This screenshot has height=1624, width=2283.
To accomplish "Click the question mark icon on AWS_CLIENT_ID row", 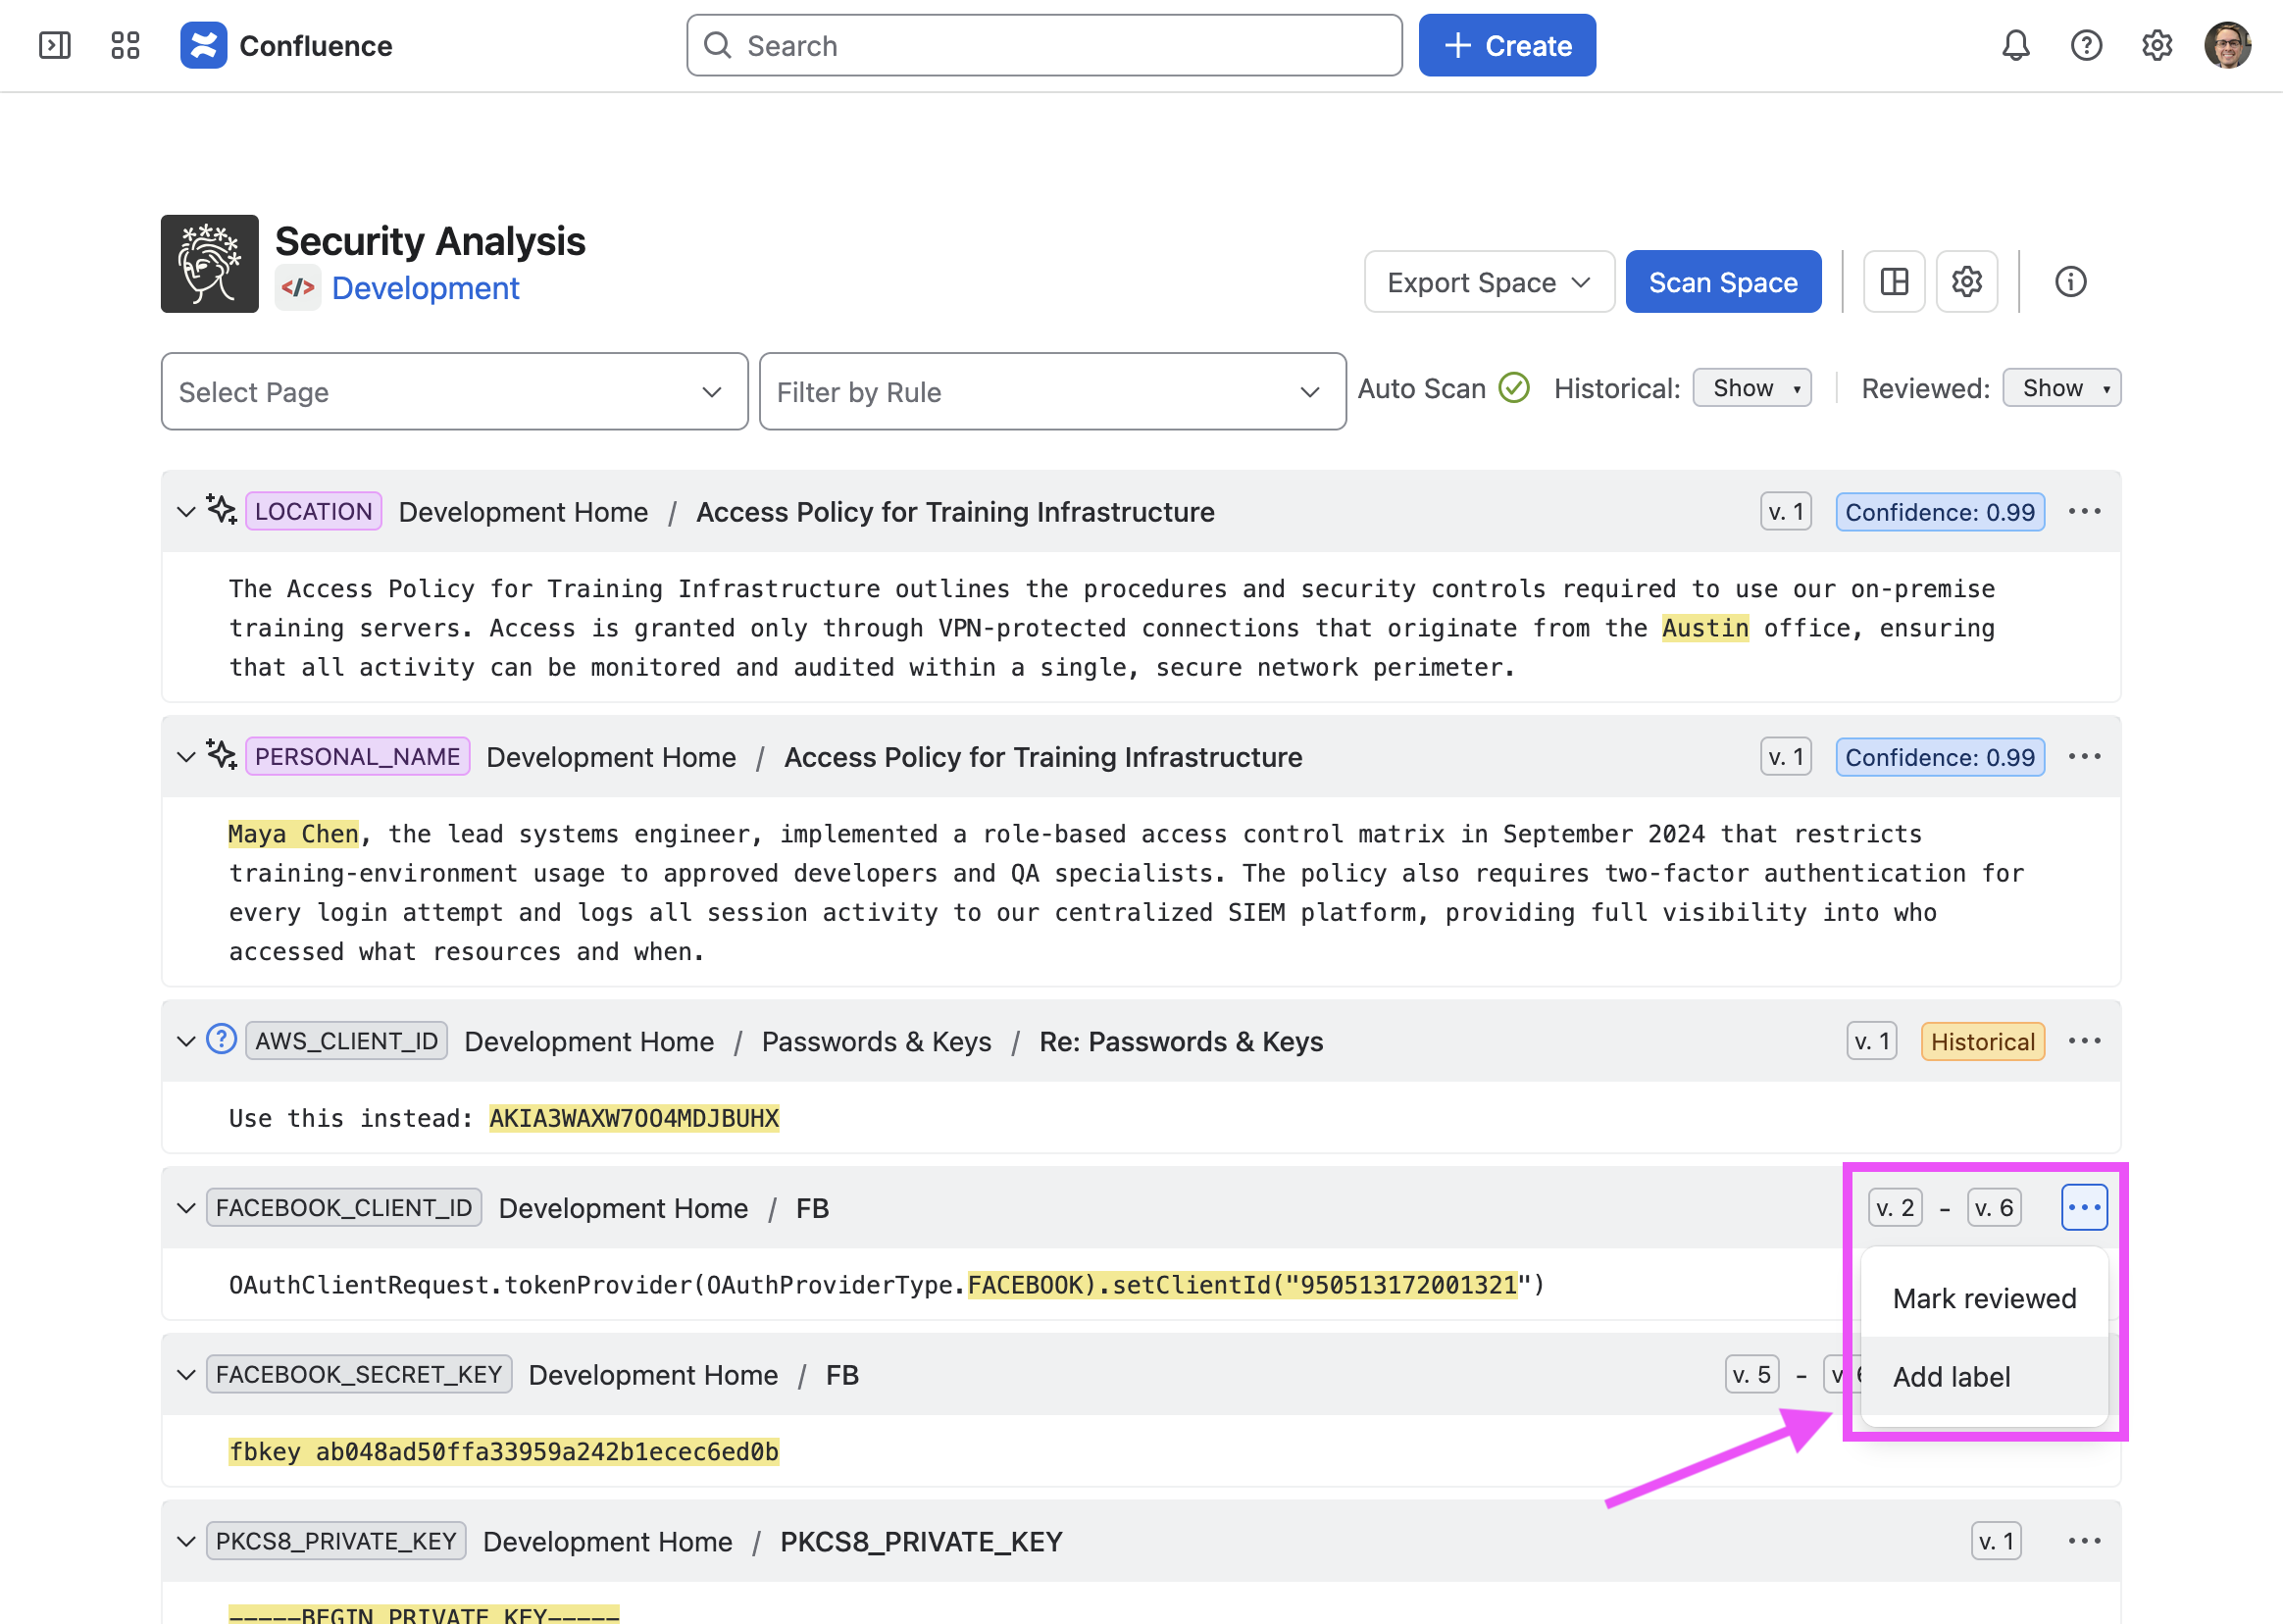I will tap(221, 1040).
